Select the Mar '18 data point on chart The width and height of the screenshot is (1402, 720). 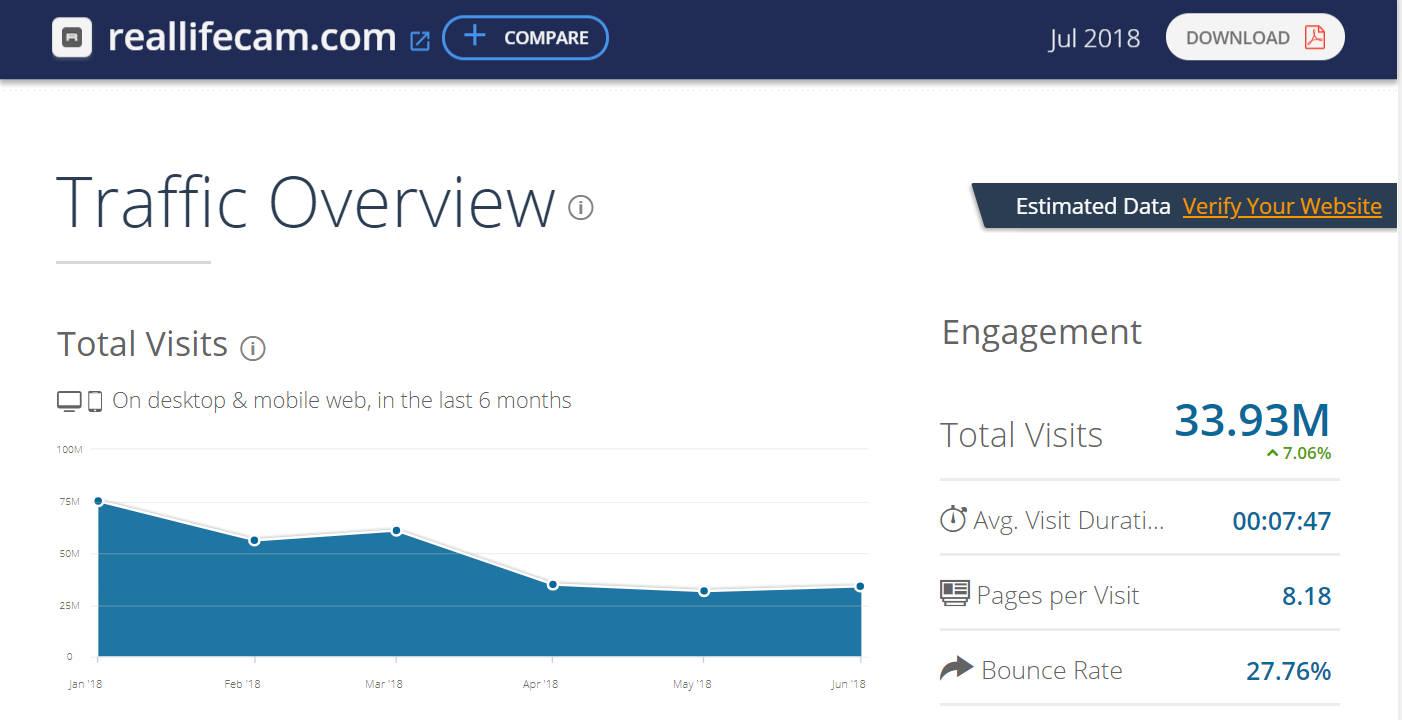coord(397,531)
